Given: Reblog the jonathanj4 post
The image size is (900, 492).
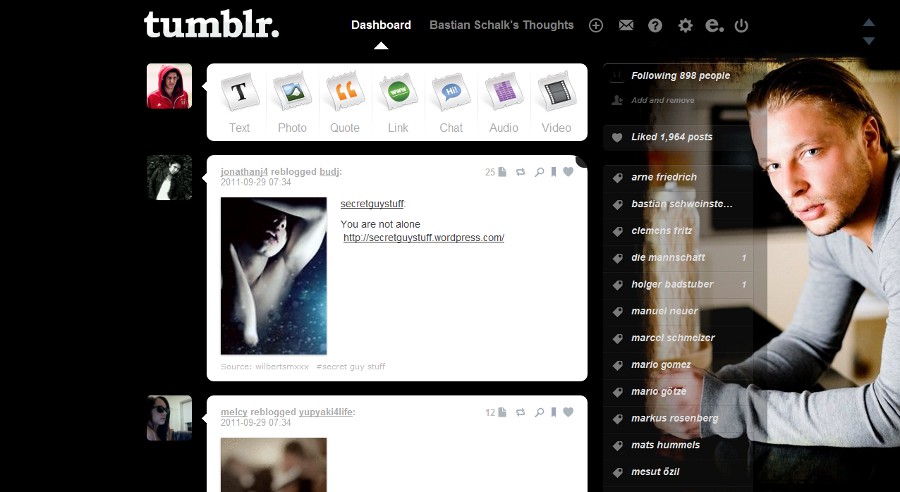Looking at the screenshot, I should coord(521,172).
